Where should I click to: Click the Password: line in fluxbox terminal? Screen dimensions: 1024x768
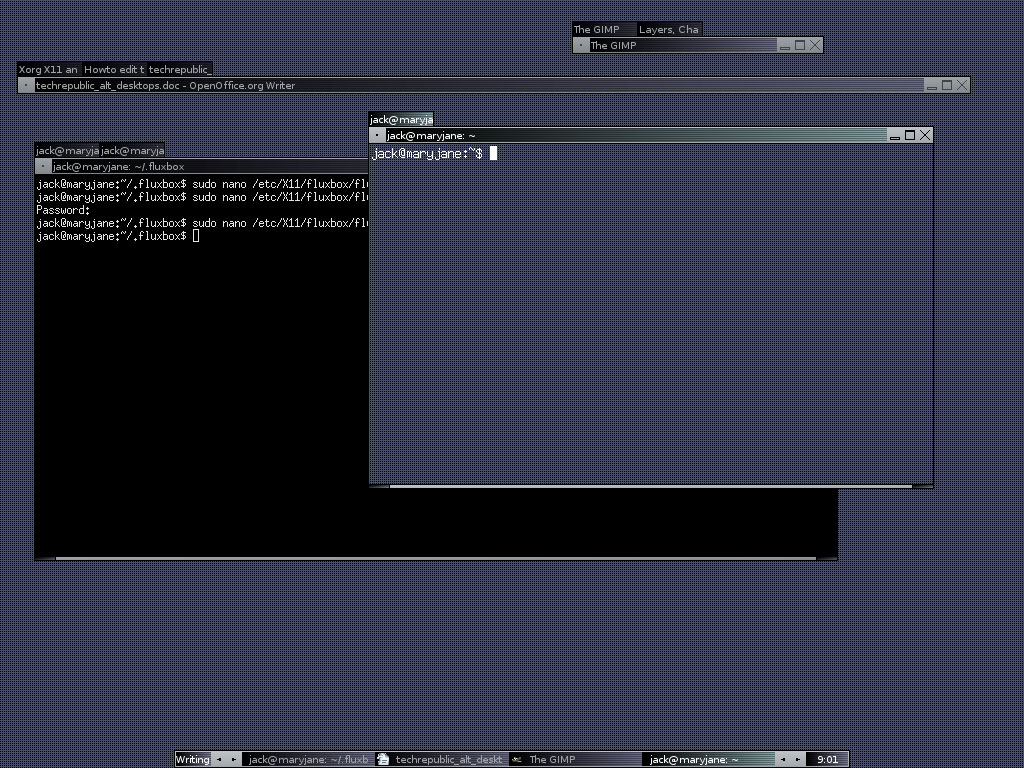[63, 210]
